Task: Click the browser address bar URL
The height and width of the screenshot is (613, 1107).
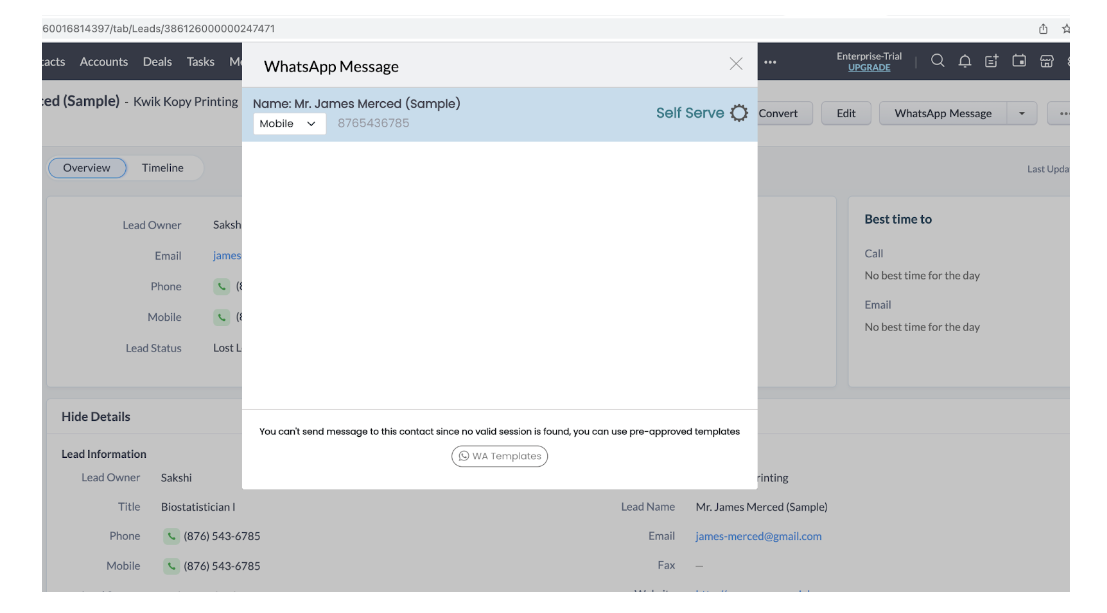Action: (x=158, y=29)
